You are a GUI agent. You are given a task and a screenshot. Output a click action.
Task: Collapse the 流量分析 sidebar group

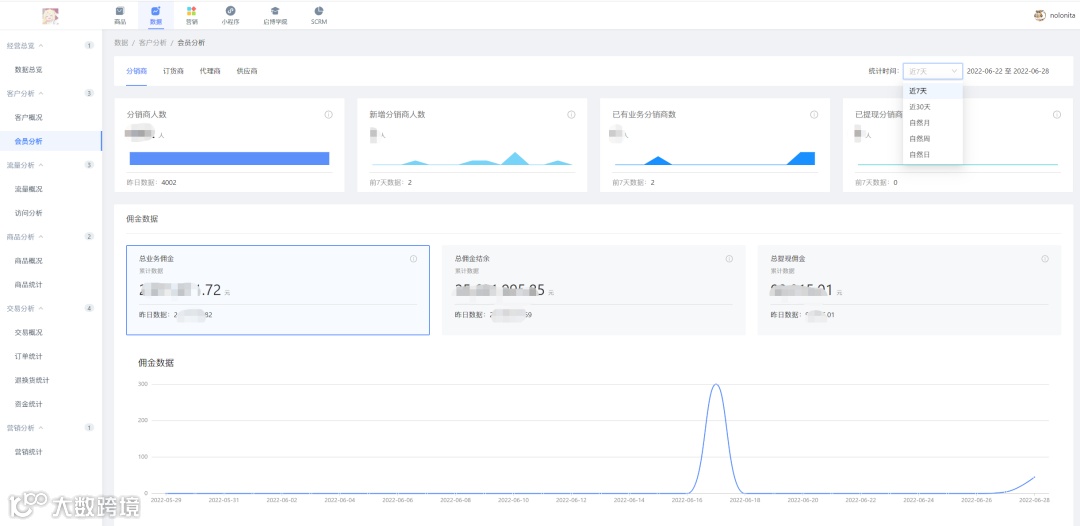pos(41,165)
